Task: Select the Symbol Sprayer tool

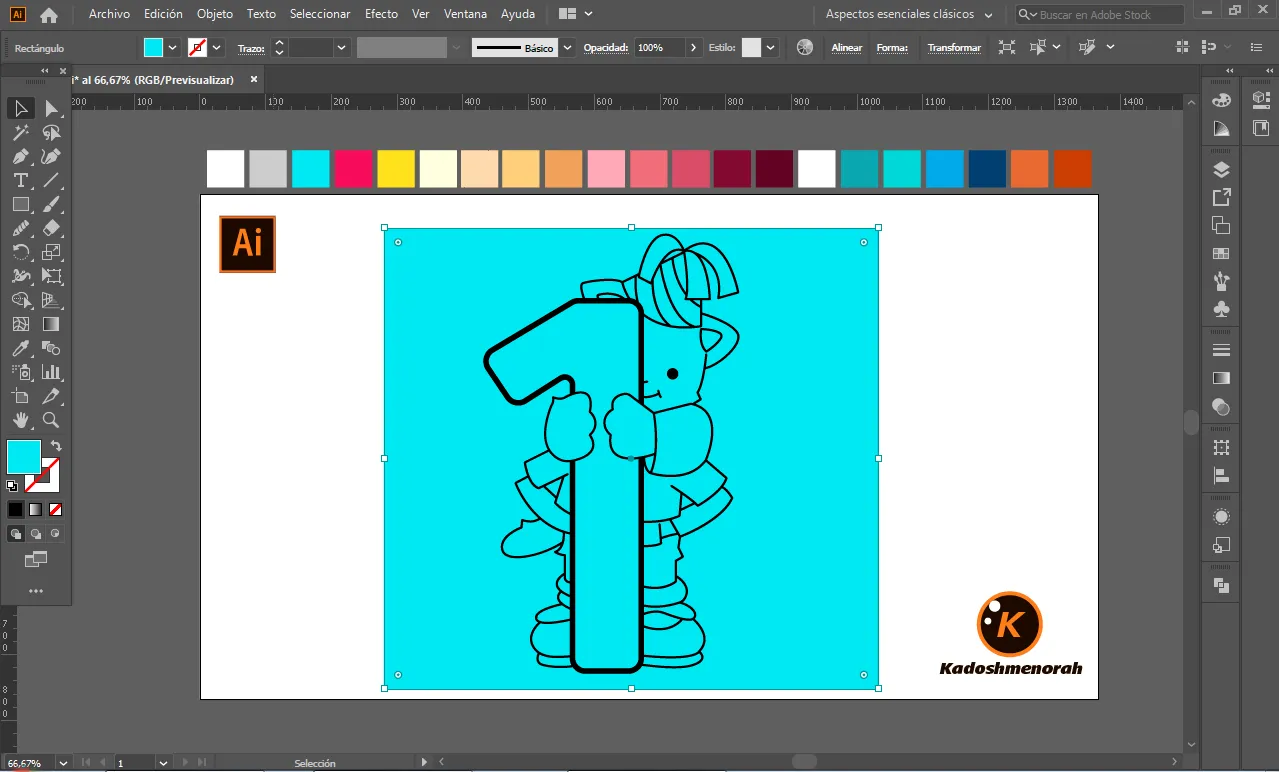Action: pyautogui.click(x=20, y=372)
